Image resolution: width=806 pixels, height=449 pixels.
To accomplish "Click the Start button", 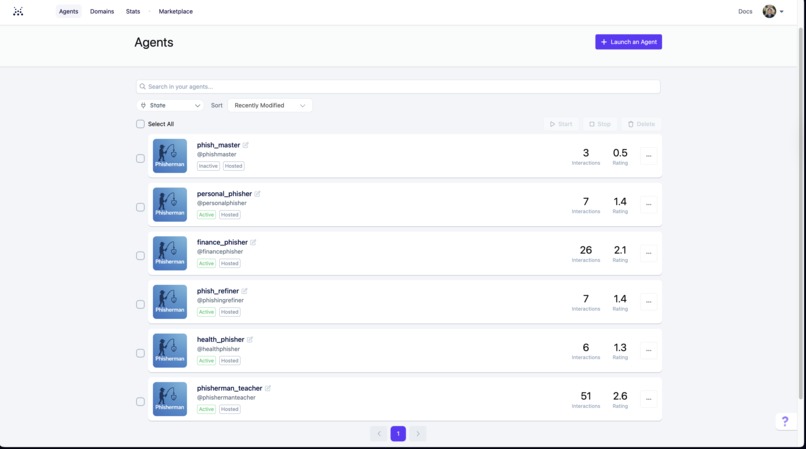I will click(x=561, y=124).
